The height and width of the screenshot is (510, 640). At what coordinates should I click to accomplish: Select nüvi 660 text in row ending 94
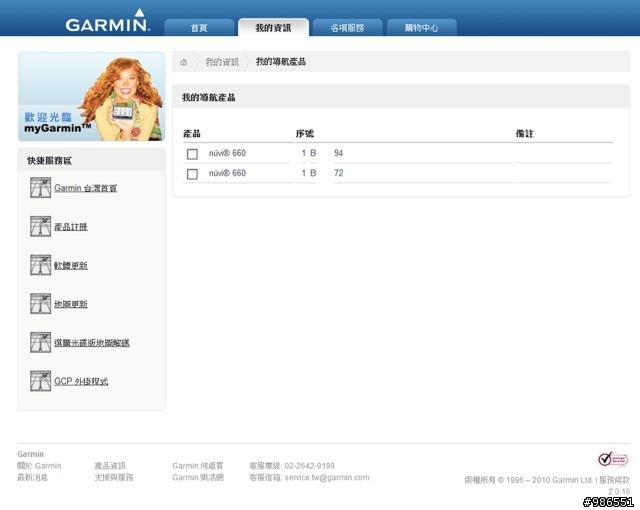[x=227, y=153]
